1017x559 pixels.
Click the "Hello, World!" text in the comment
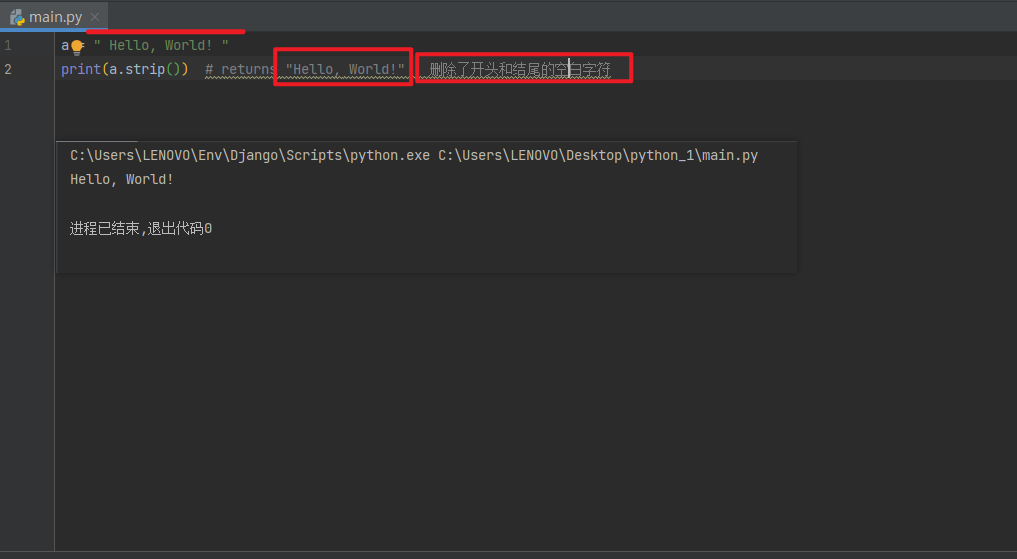coord(345,69)
